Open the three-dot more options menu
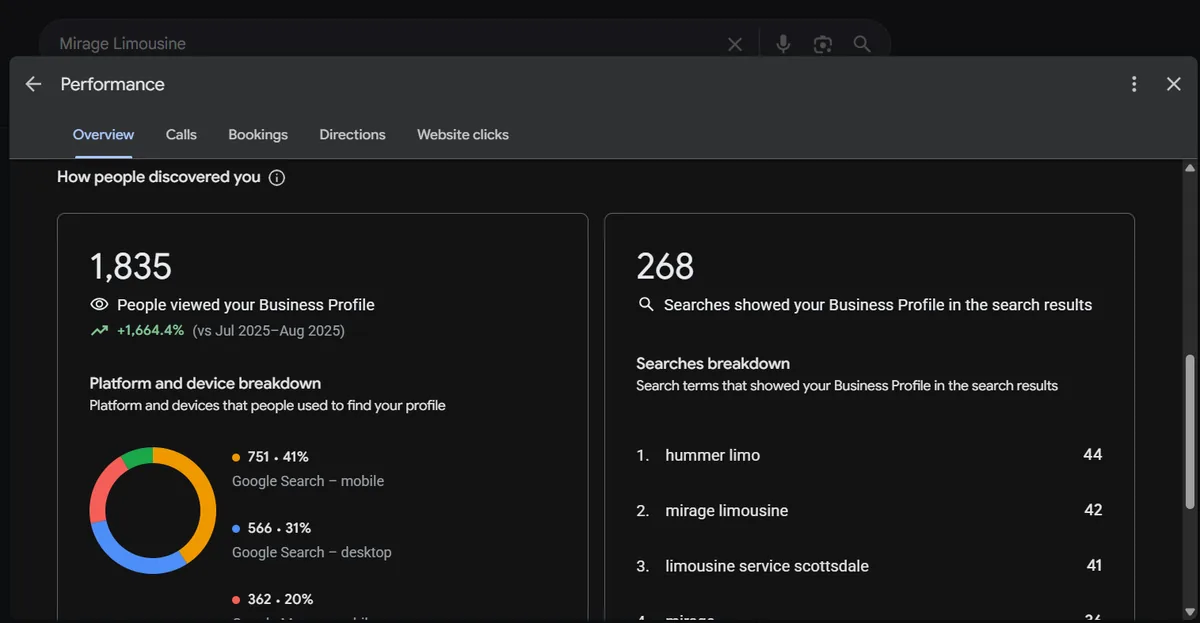Screen dimensions: 1200x623 pyautogui.click(x=1134, y=84)
